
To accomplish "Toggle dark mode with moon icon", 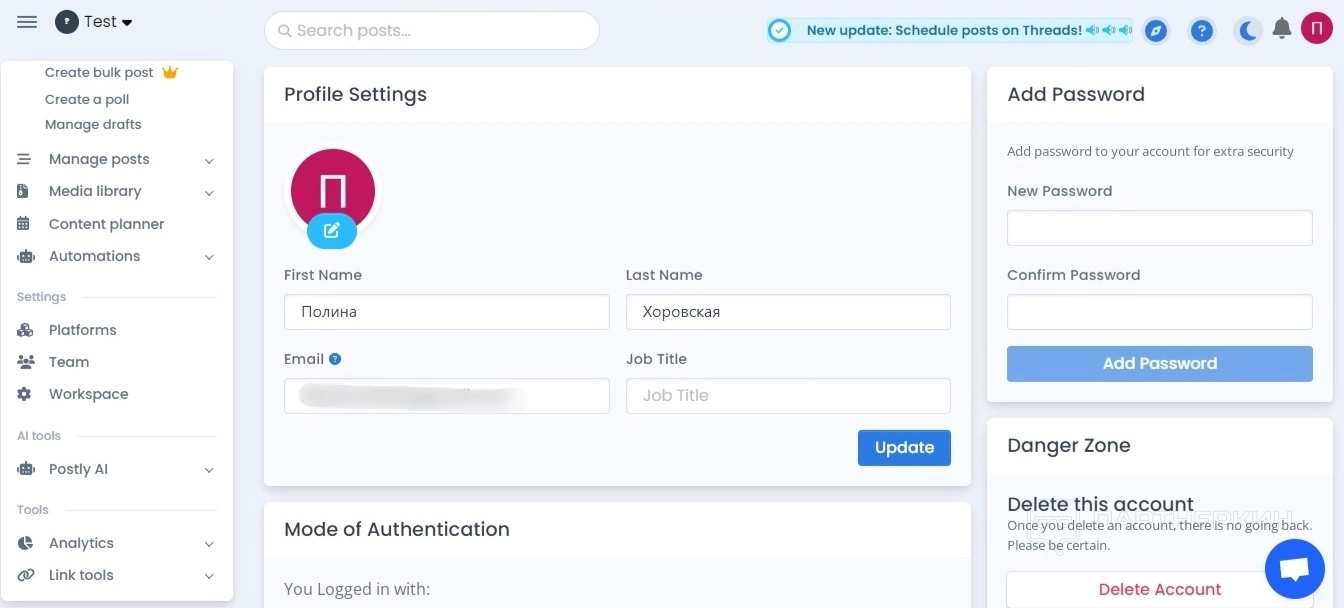I will coord(1248,31).
